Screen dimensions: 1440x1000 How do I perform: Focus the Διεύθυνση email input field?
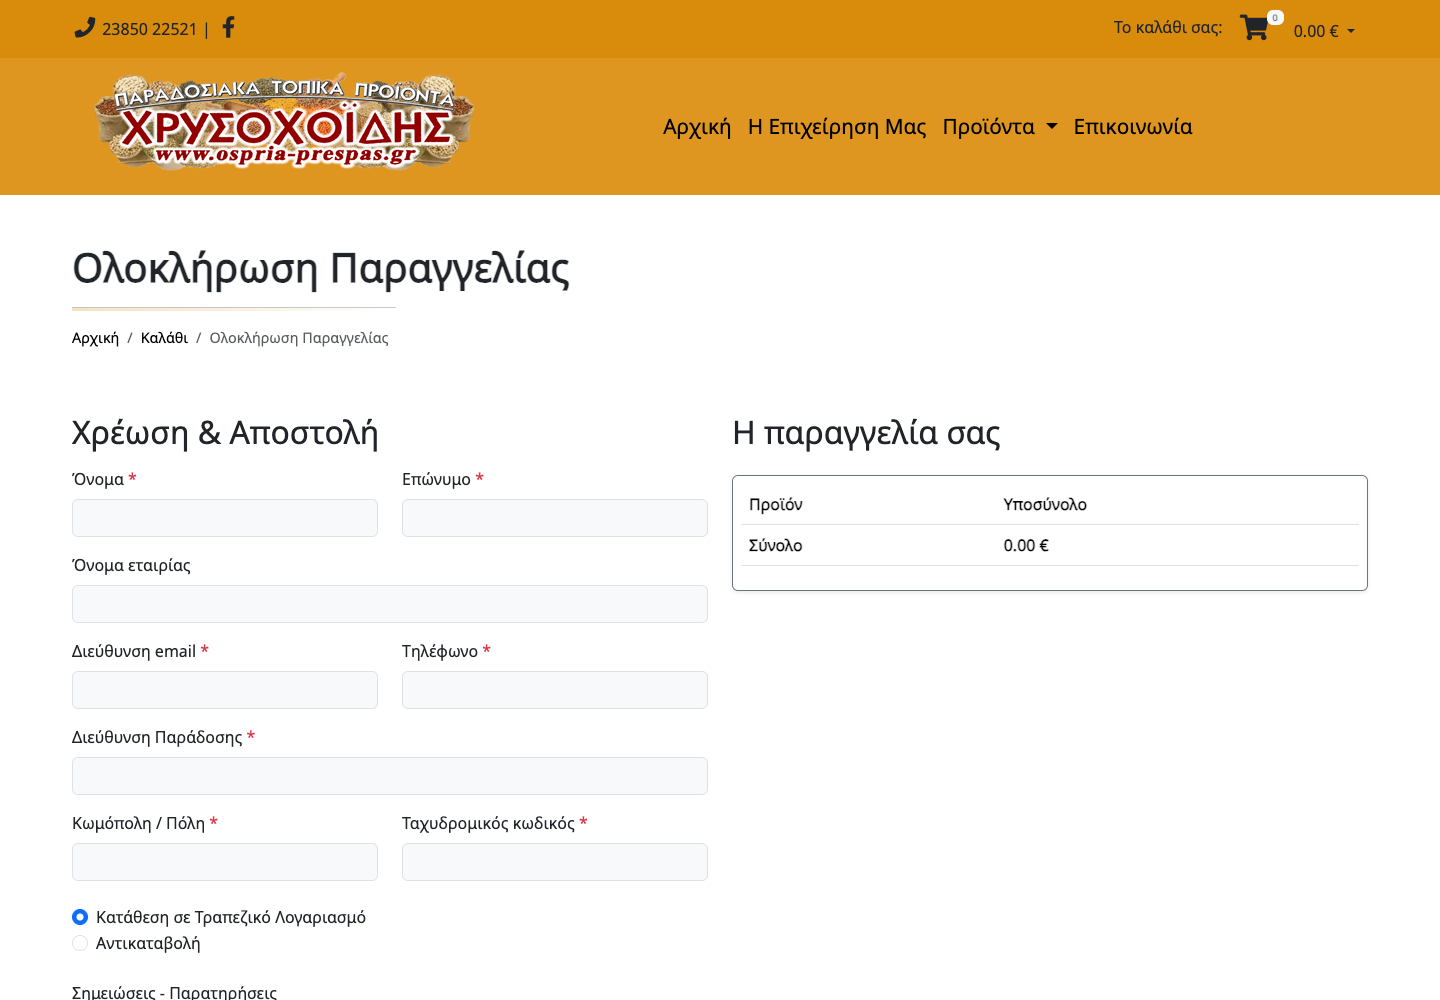coord(225,690)
